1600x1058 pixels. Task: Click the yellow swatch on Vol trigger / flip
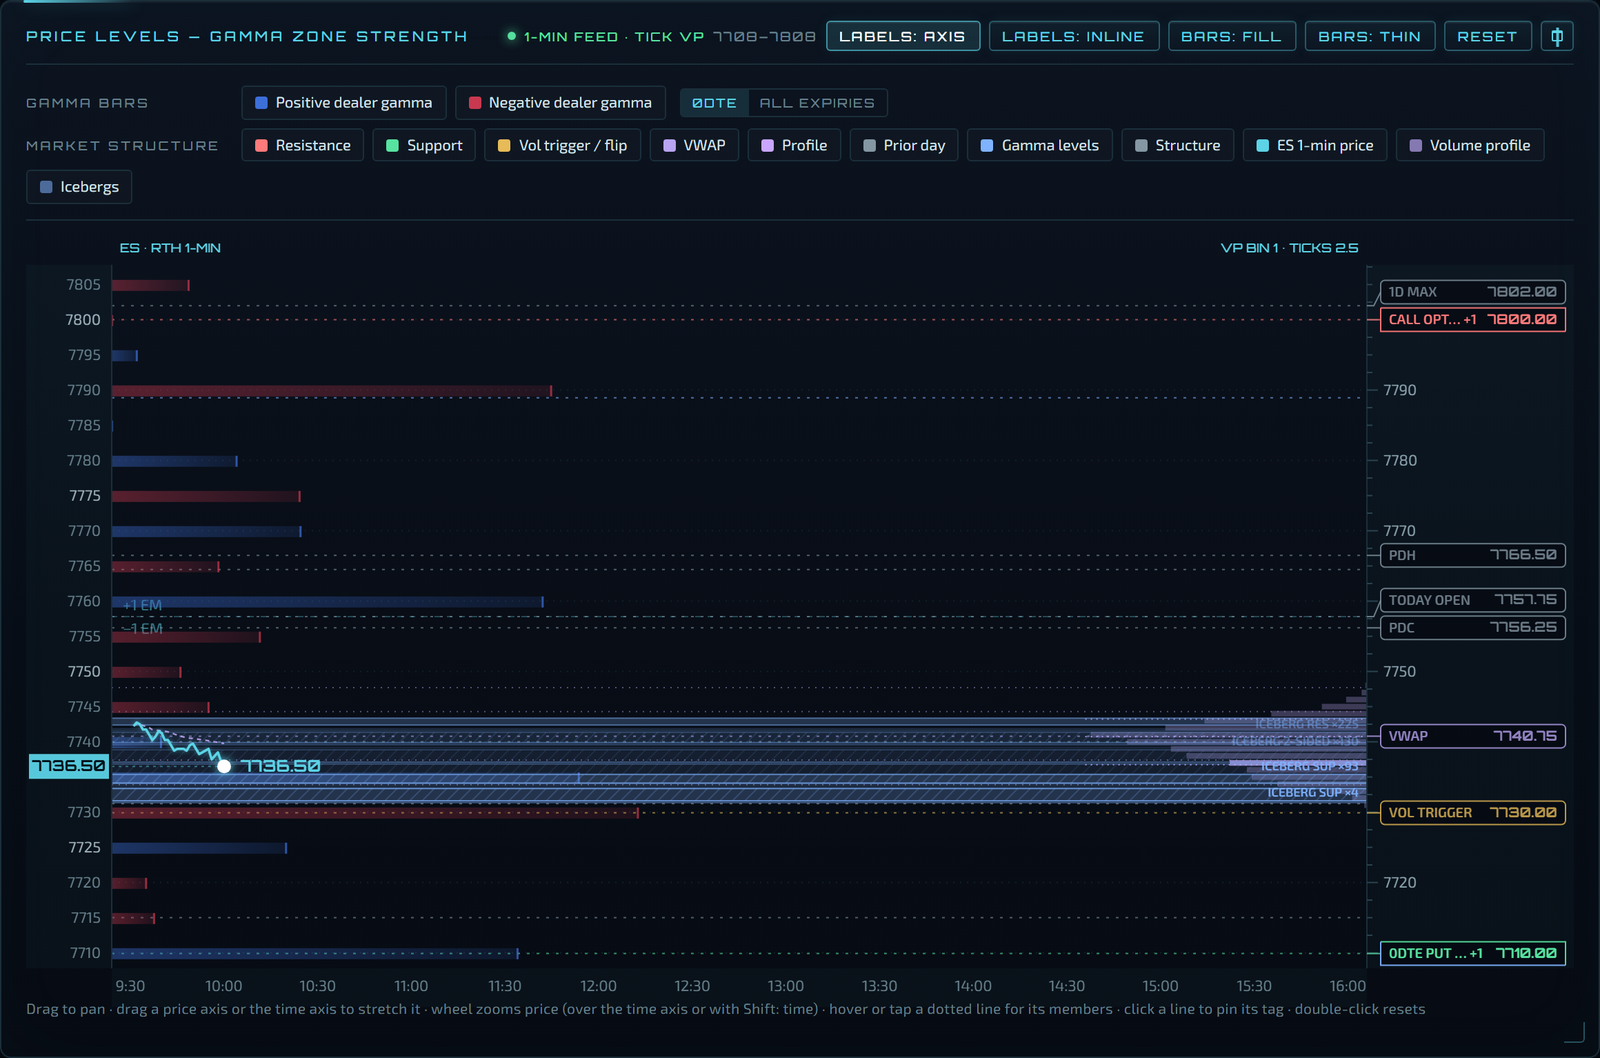[x=504, y=145]
